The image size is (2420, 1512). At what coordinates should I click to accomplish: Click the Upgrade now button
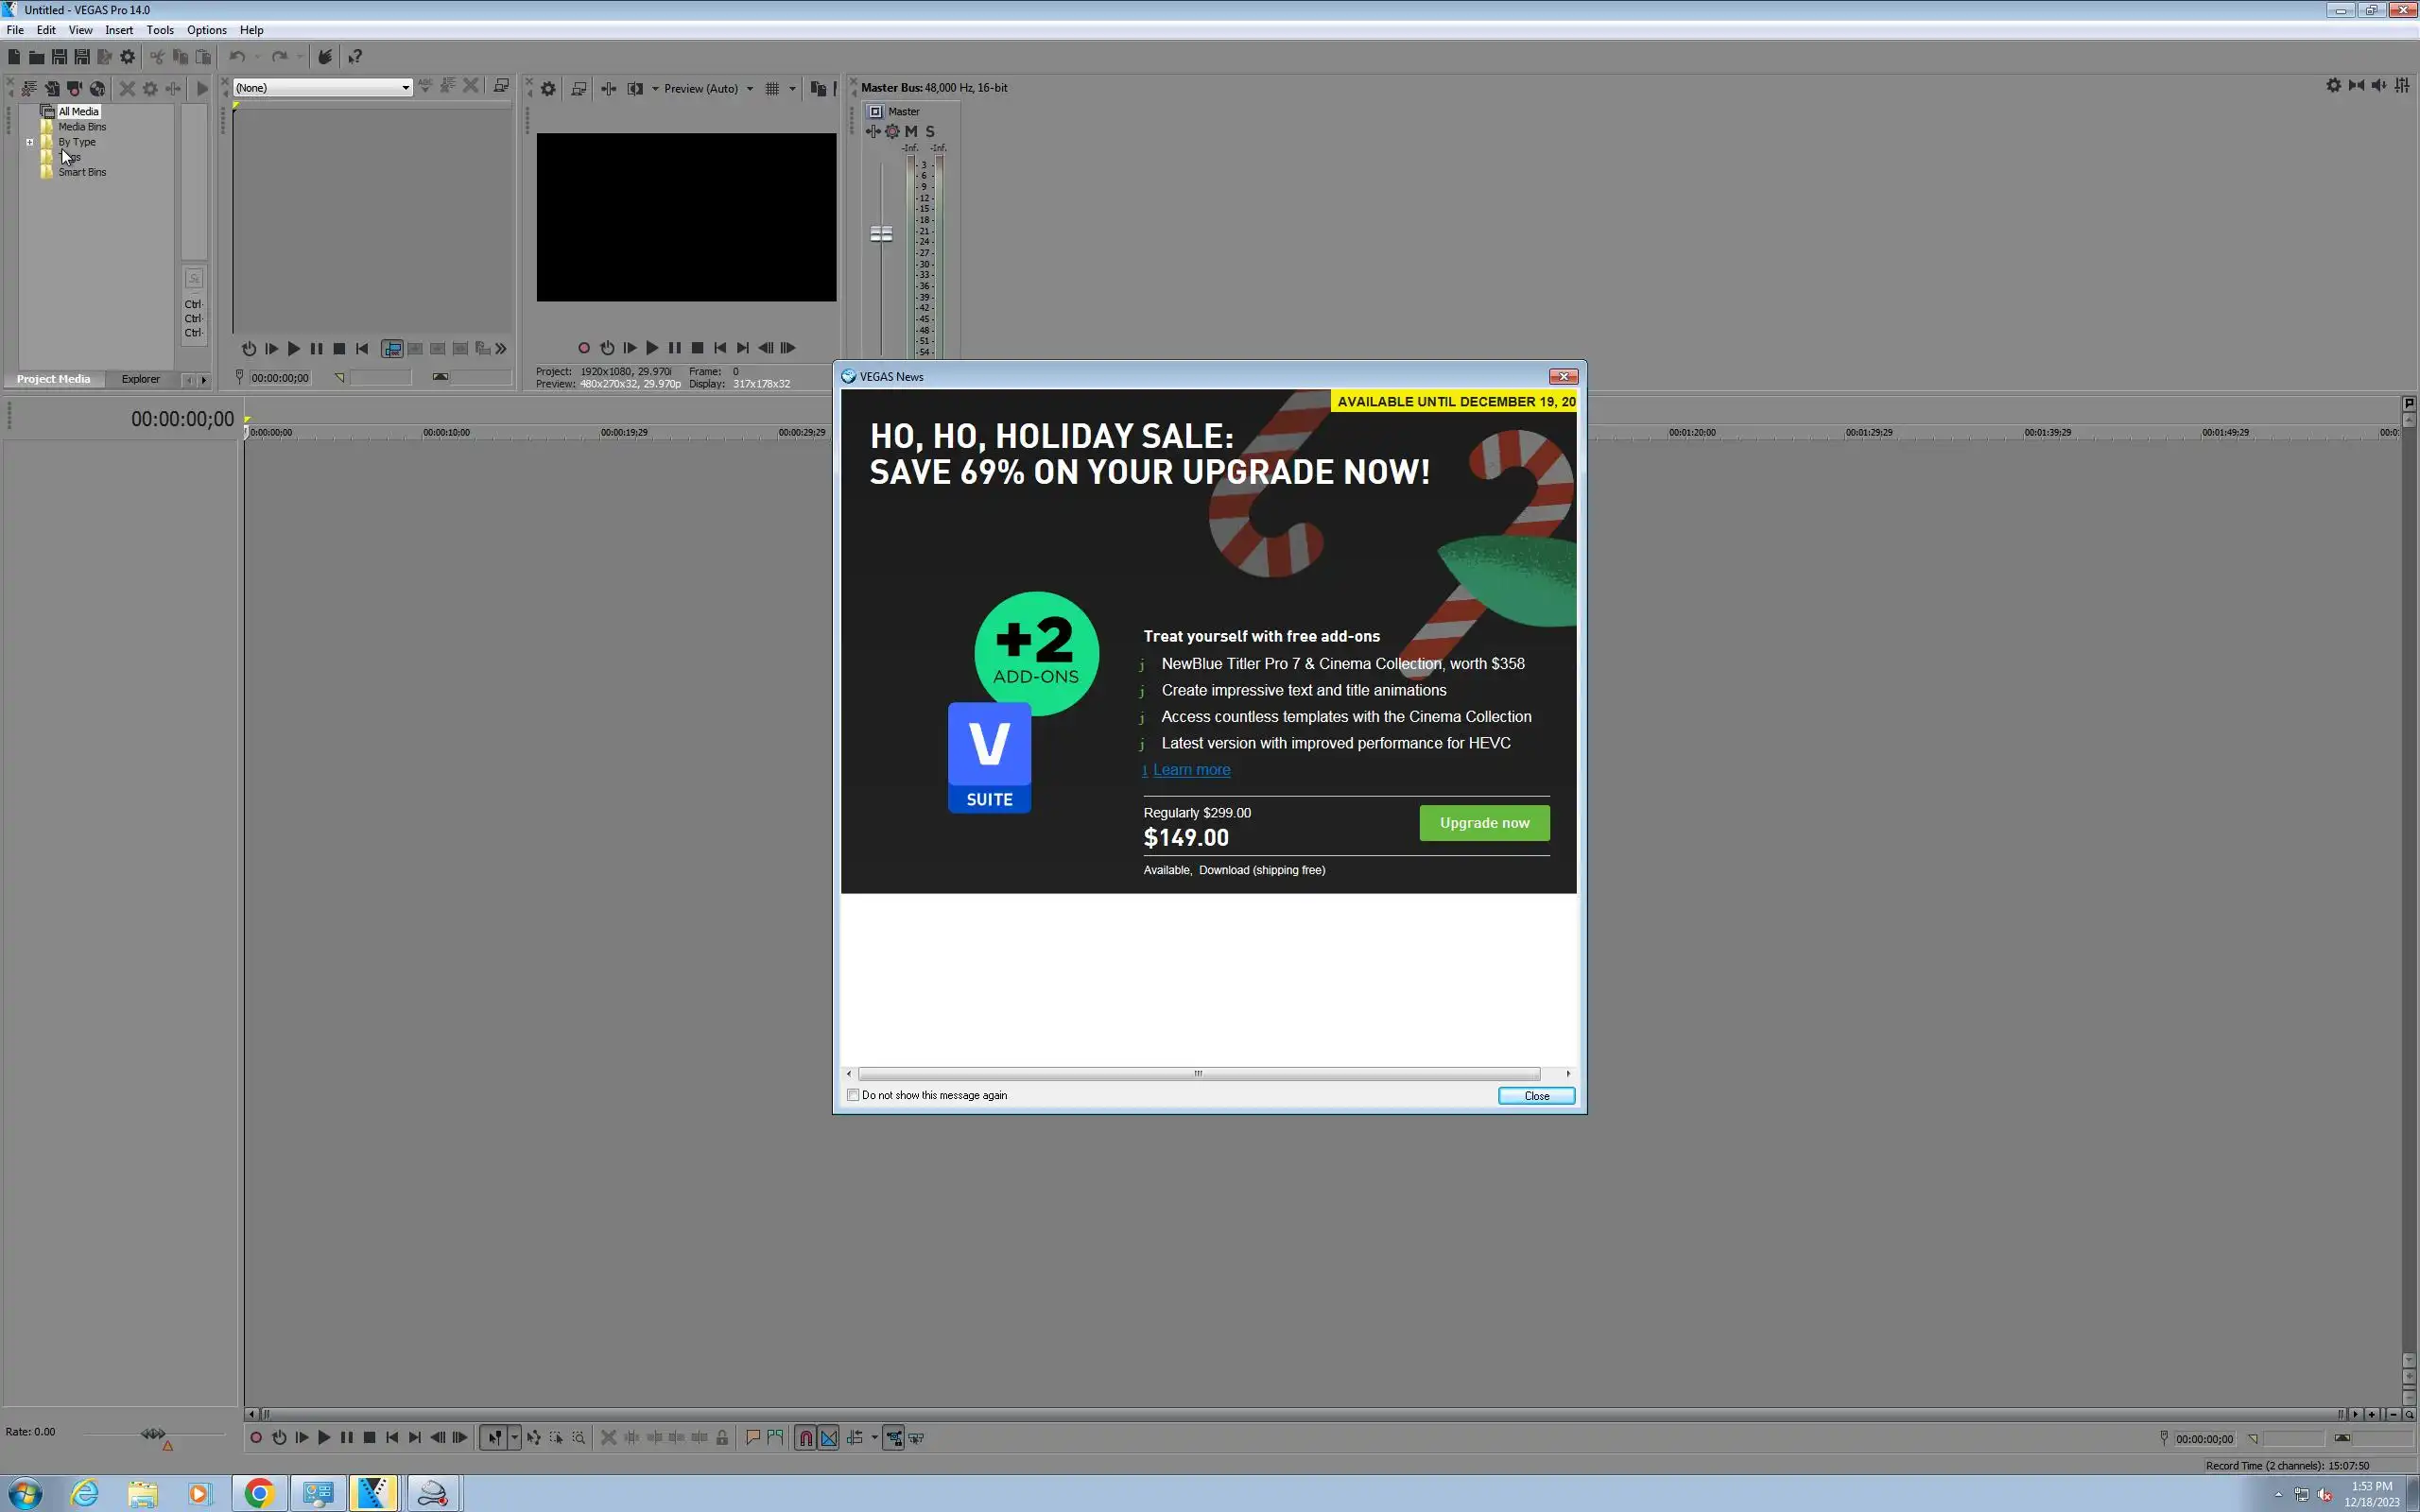click(1484, 823)
